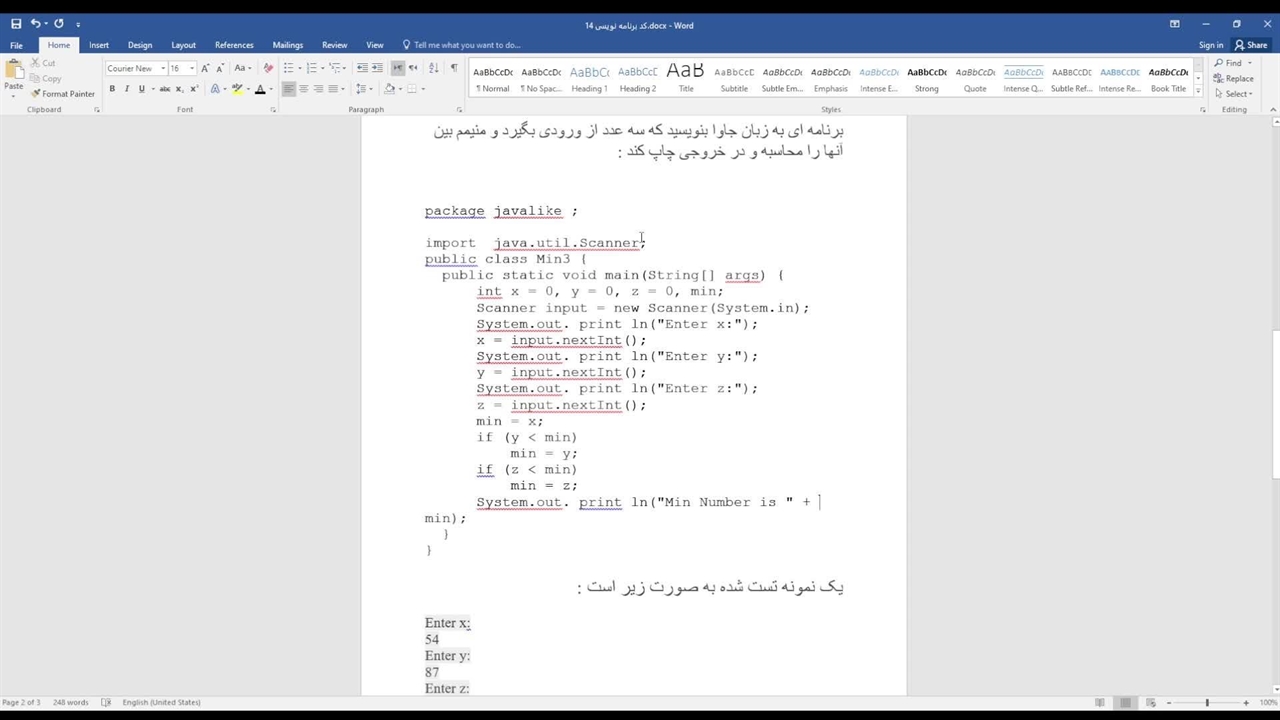Click the Clear All Formatting icon
Screen dimensions: 1280x720
(268, 68)
